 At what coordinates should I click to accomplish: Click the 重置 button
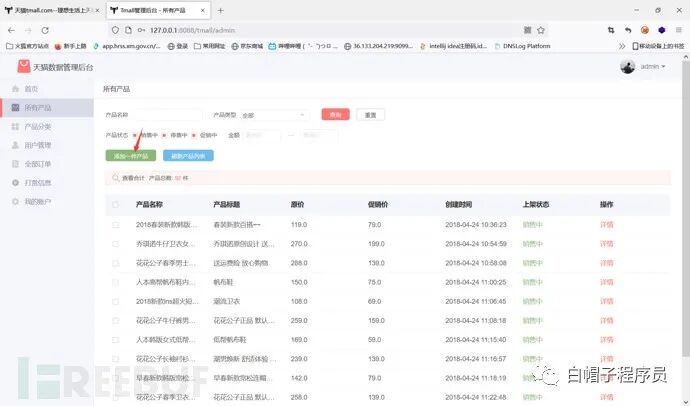click(x=371, y=115)
